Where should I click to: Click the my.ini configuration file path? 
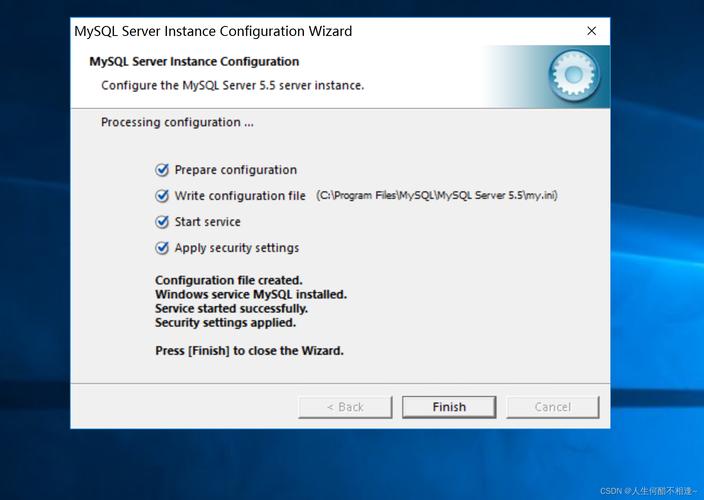(436, 196)
